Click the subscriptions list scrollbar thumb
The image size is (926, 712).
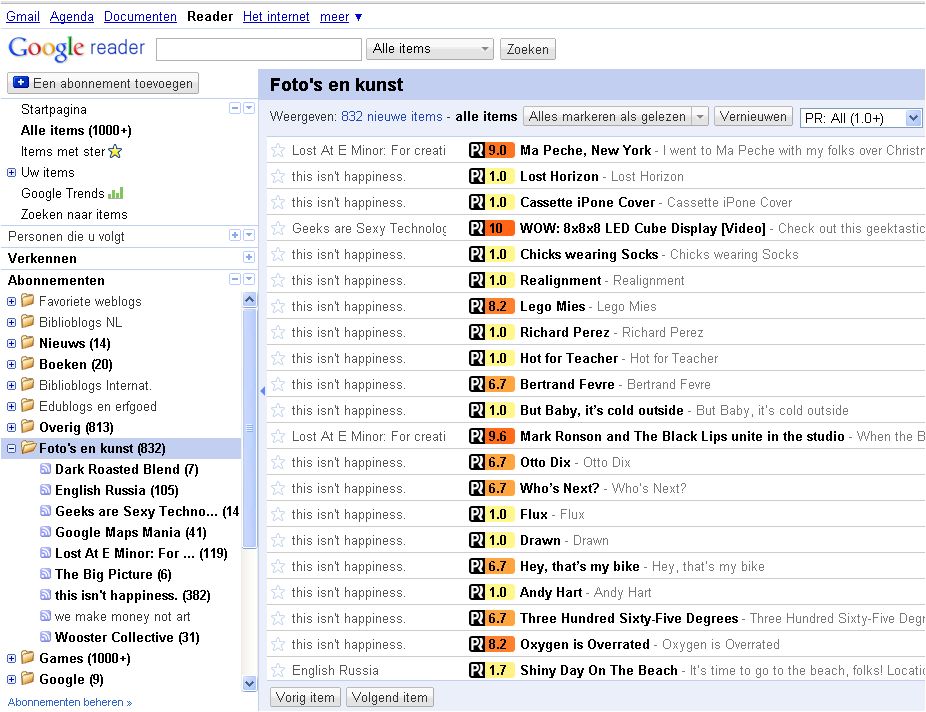pyautogui.click(x=250, y=428)
